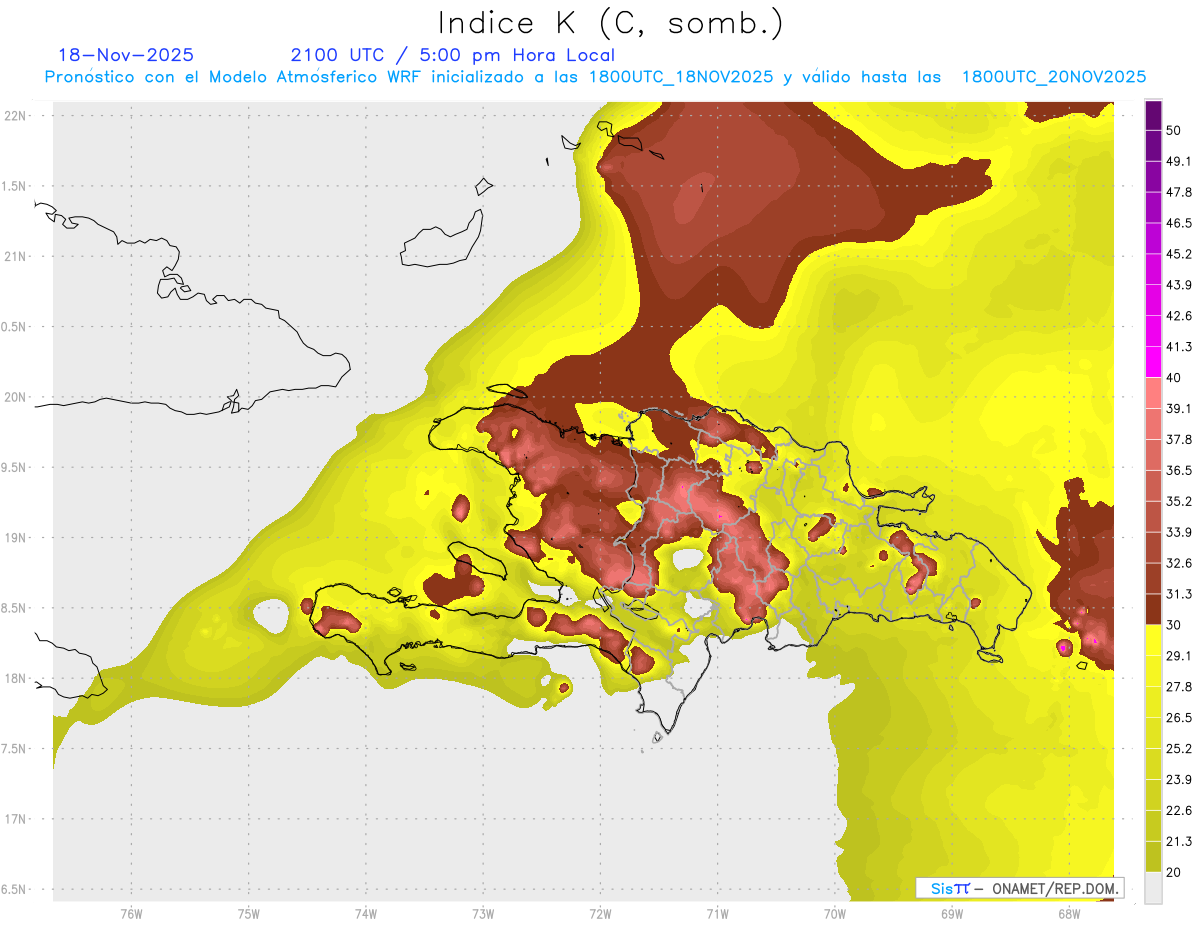
Task: Pick the olive swatch between 20 and 21.3
Action: [1153, 856]
